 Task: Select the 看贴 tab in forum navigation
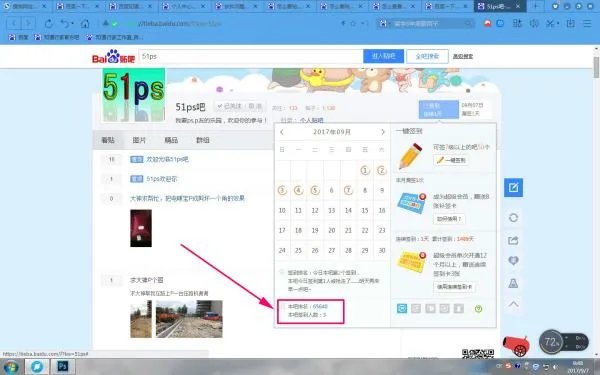[108, 140]
